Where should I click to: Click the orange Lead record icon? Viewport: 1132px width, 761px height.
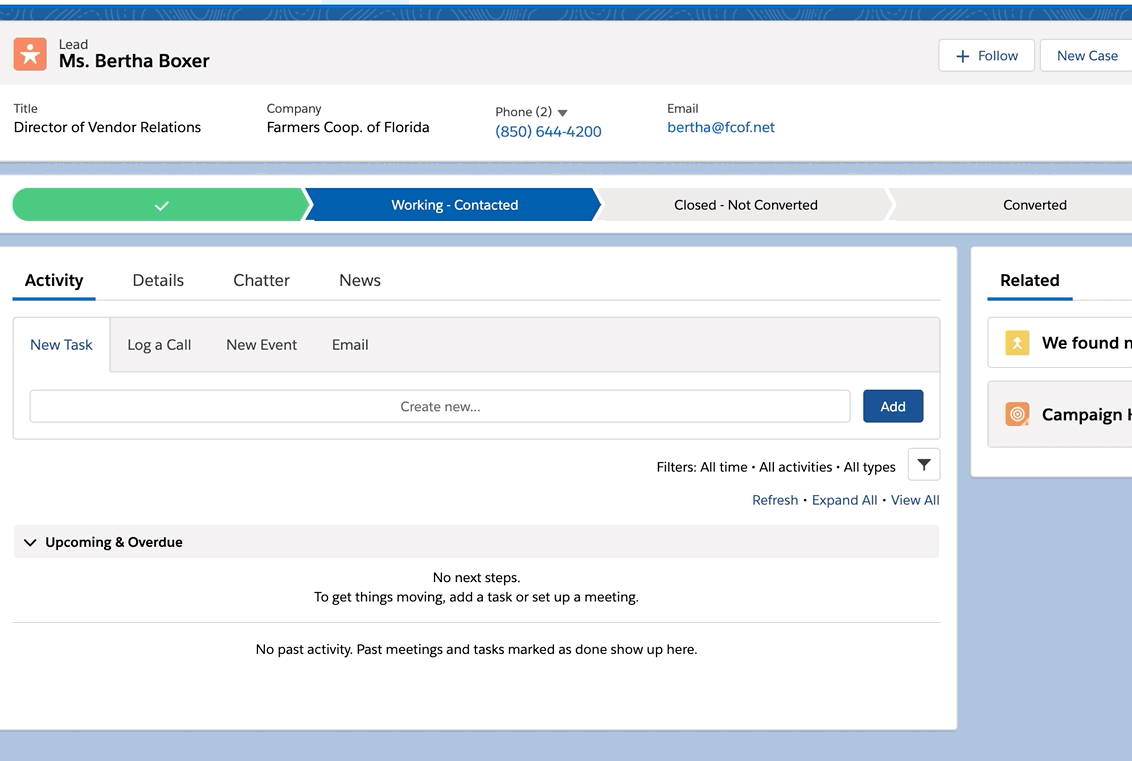coord(30,54)
